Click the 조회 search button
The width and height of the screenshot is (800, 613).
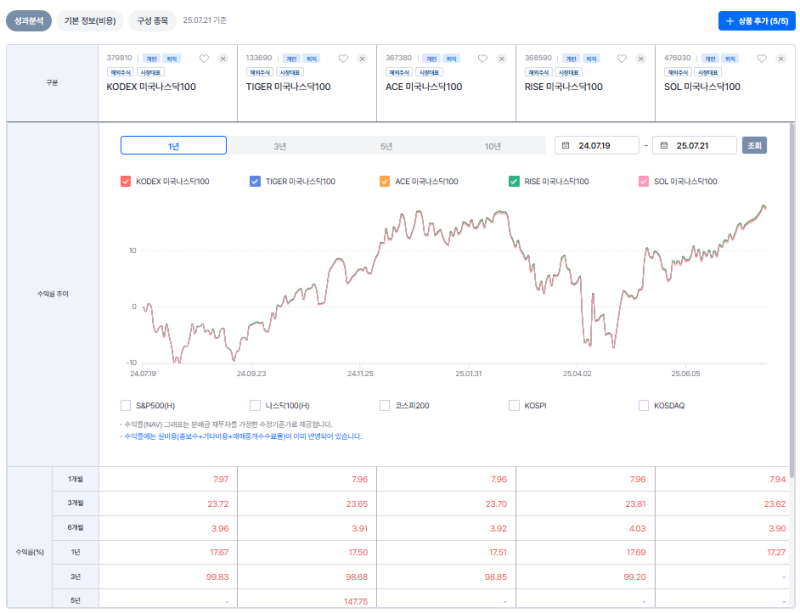pyautogui.click(x=755, y=144)
